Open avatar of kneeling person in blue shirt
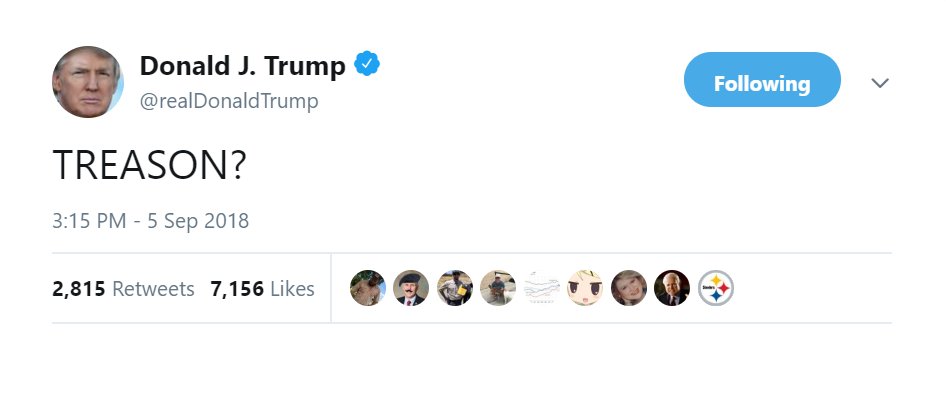 coord(498,288)
